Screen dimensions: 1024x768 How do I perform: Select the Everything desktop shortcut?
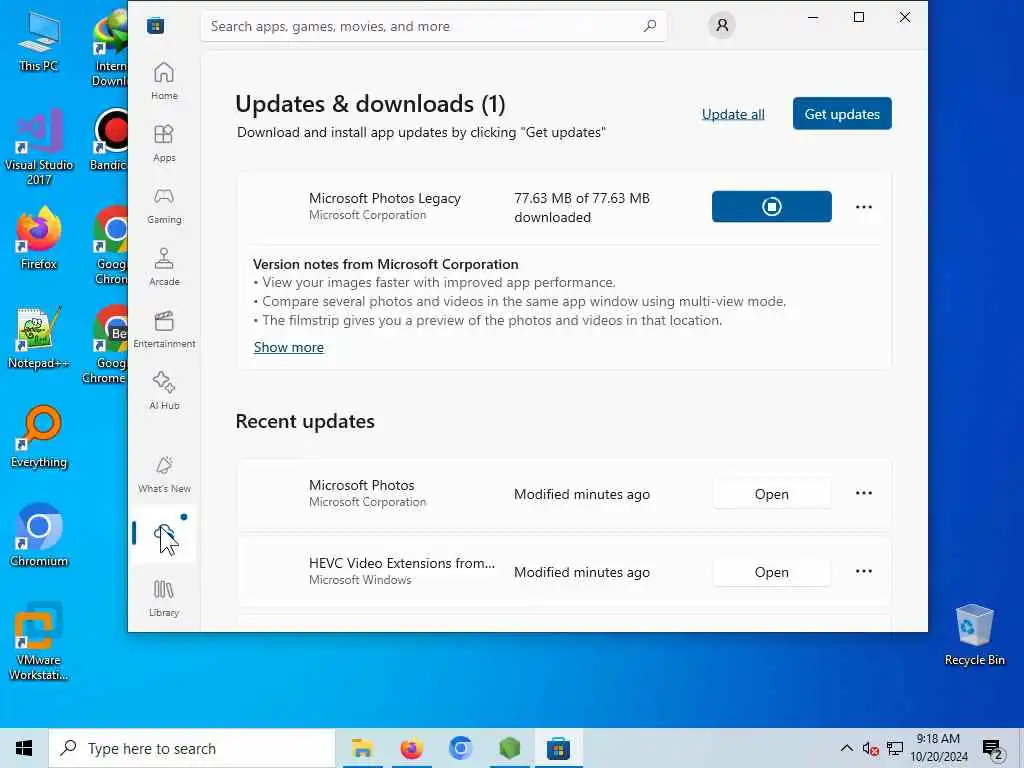click(39, 437)
